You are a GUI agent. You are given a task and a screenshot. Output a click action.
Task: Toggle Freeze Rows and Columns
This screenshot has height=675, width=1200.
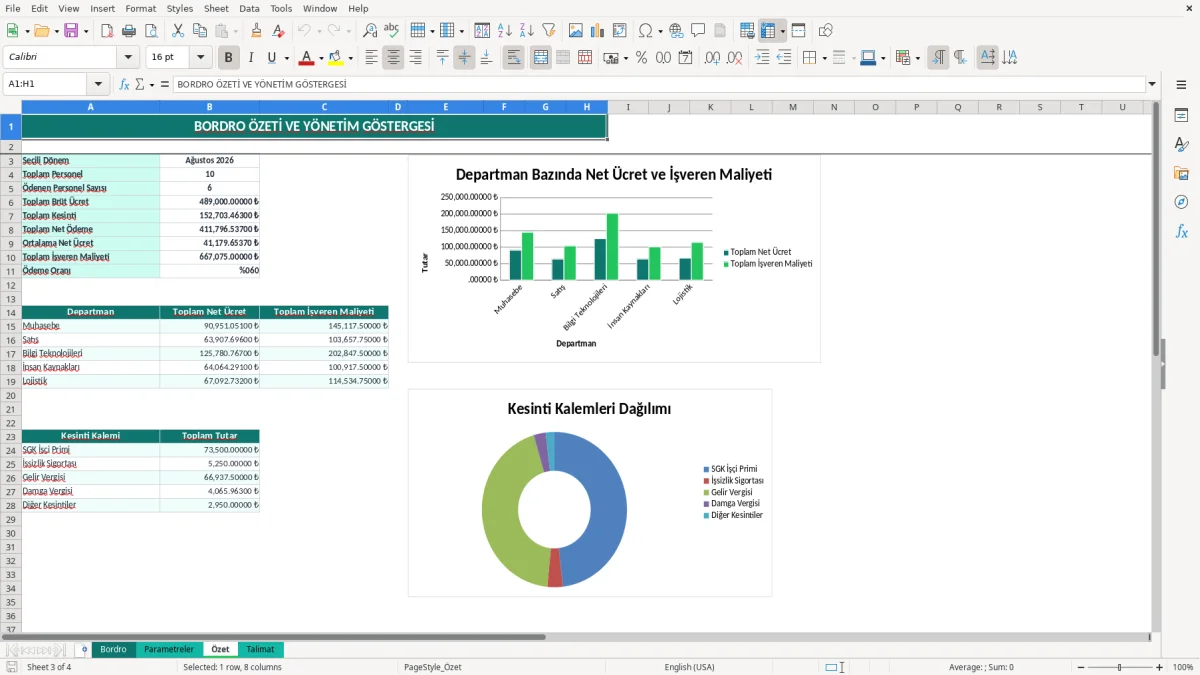tap(768, 31)
